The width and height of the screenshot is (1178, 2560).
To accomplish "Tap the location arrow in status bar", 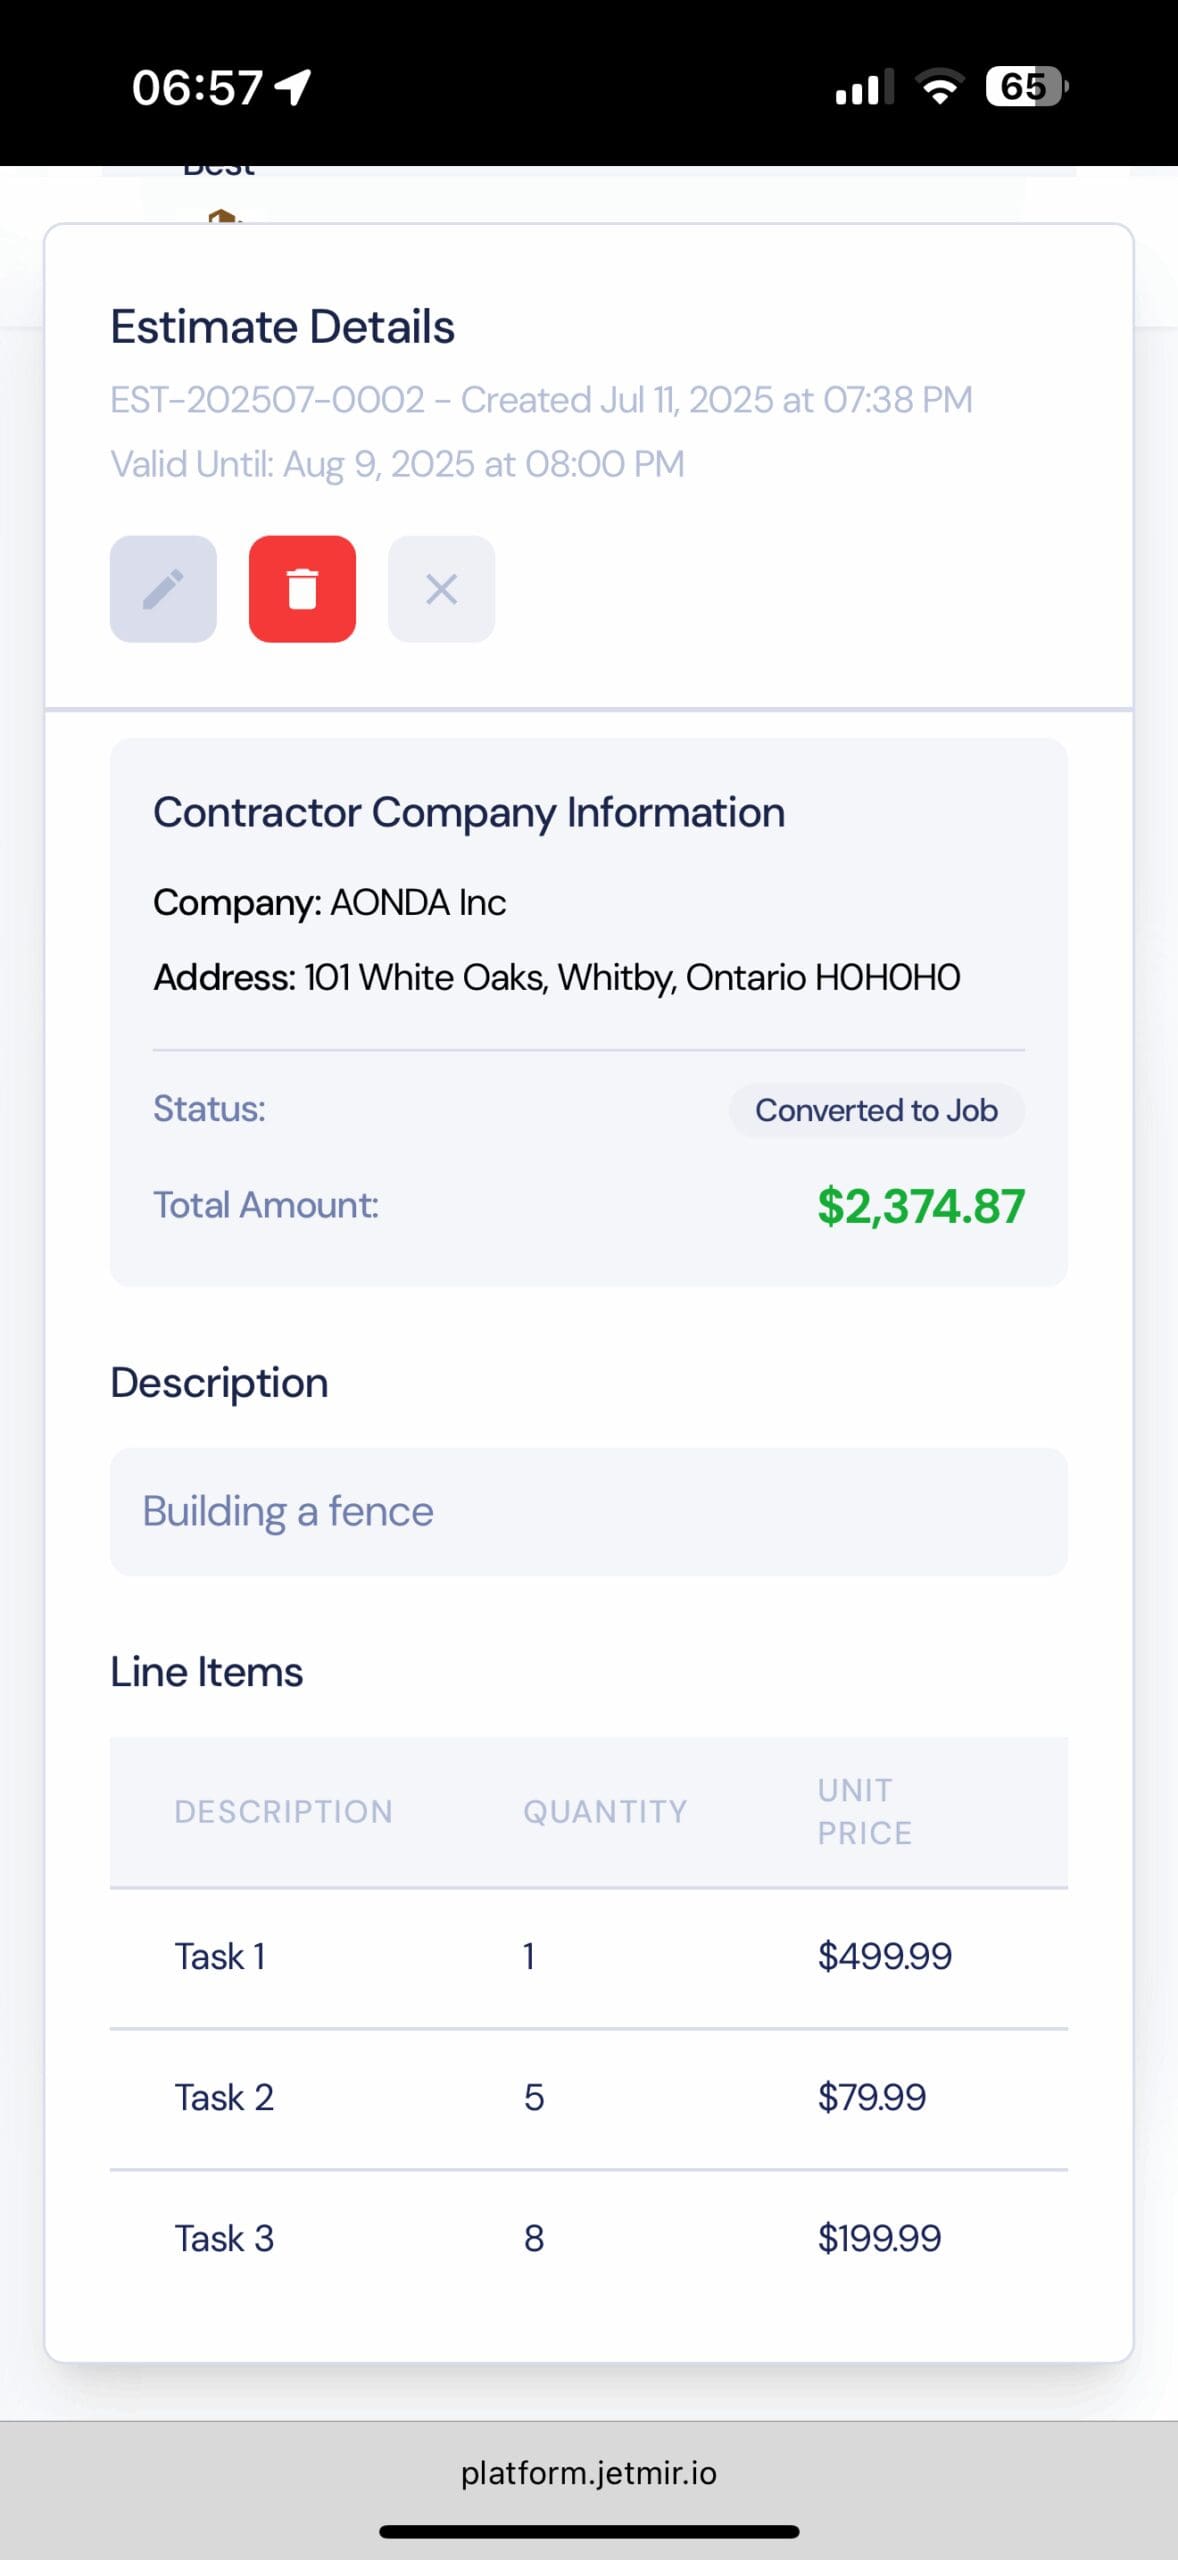I will pyautogui.click(x=293, y=87).
